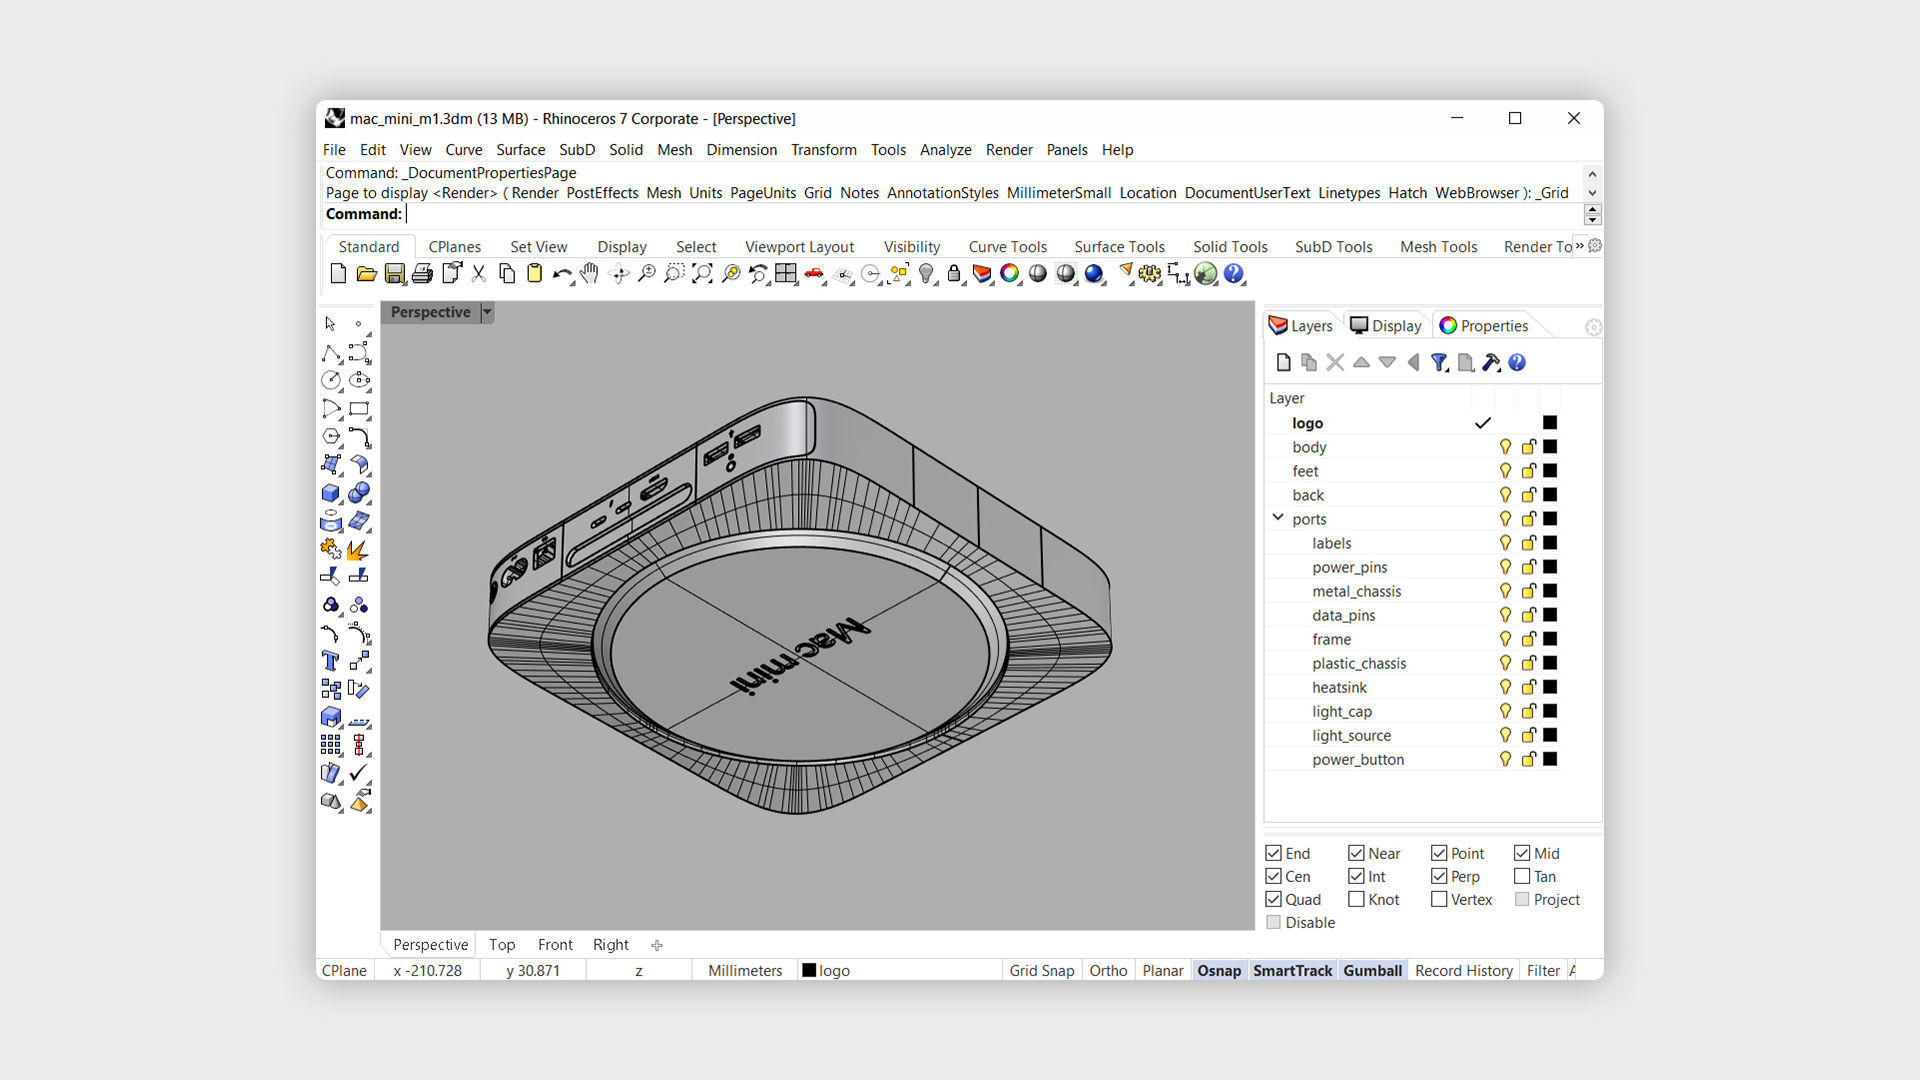This screenshot has height=1080, width=1920.
Task: Open Options with the gear icon
Action: (x=1150, y=274)
